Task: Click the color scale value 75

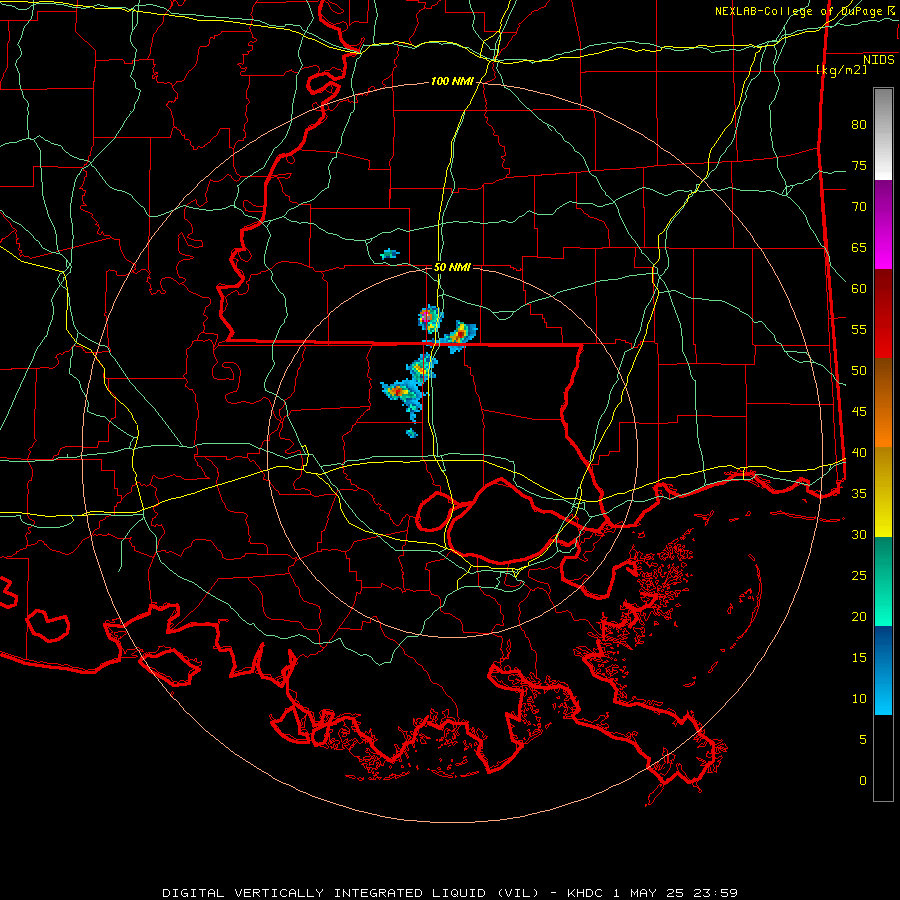Action: tap(859, 166)
